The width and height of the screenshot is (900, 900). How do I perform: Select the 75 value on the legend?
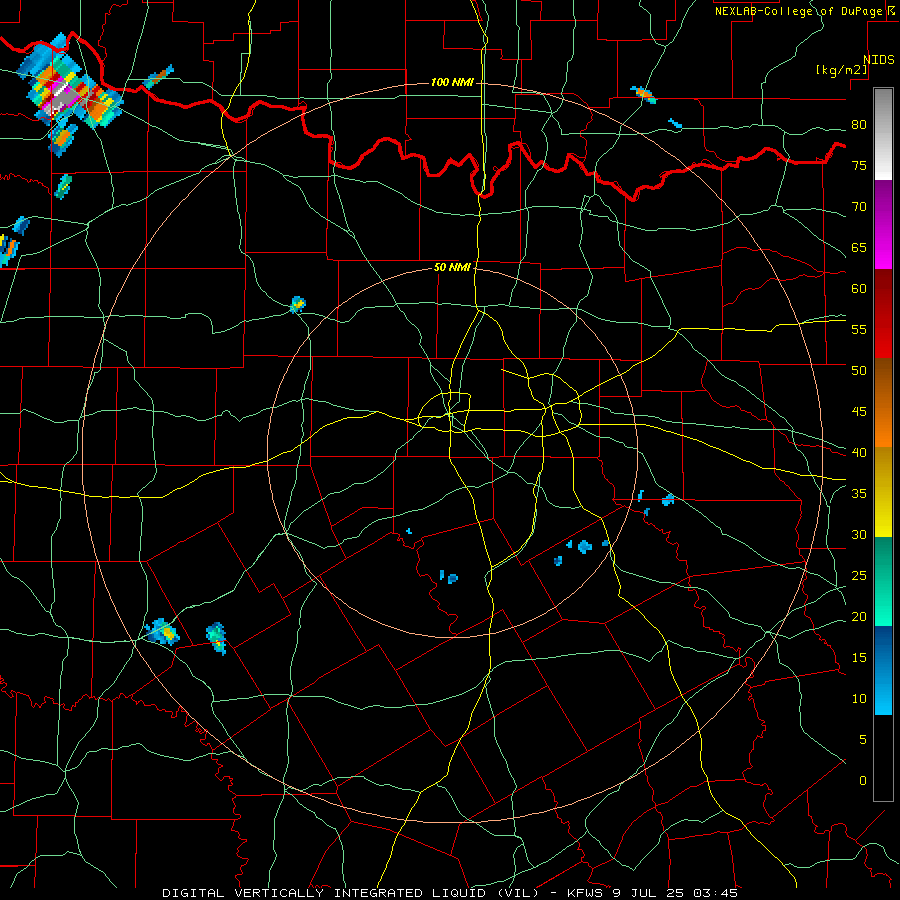click(x=859, y=165)
